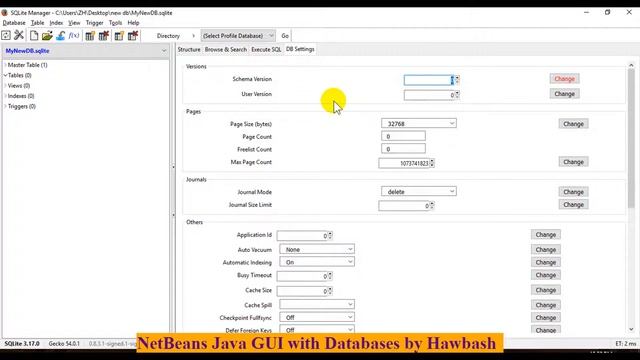Click the Busy Timeout field

click(x=302, y=276)
